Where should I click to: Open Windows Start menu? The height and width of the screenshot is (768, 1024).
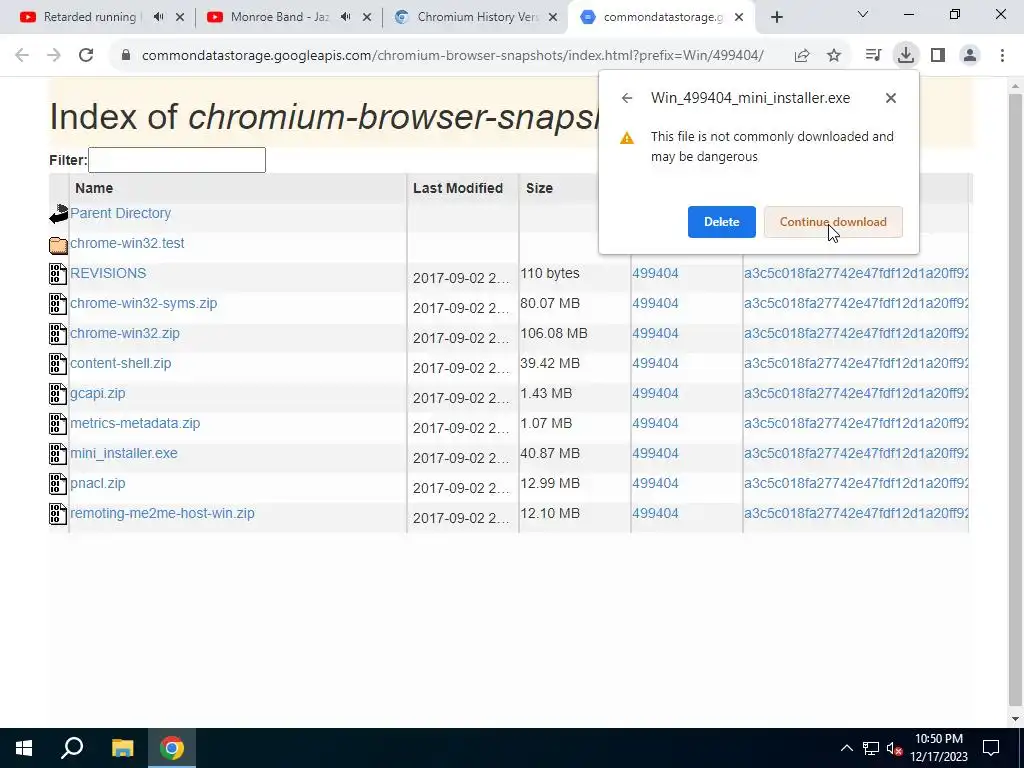tap(24, 748)
